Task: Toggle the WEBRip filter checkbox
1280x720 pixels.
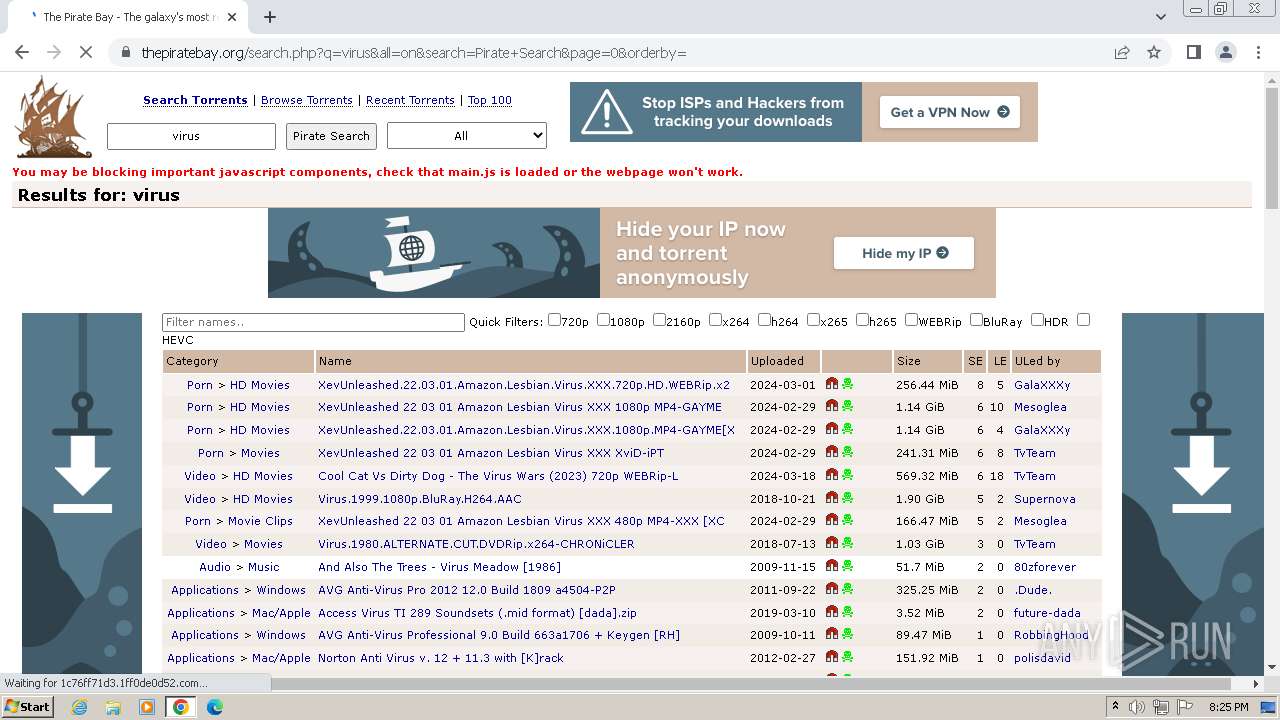Action: pyautogui.click(x=911, y=320)
